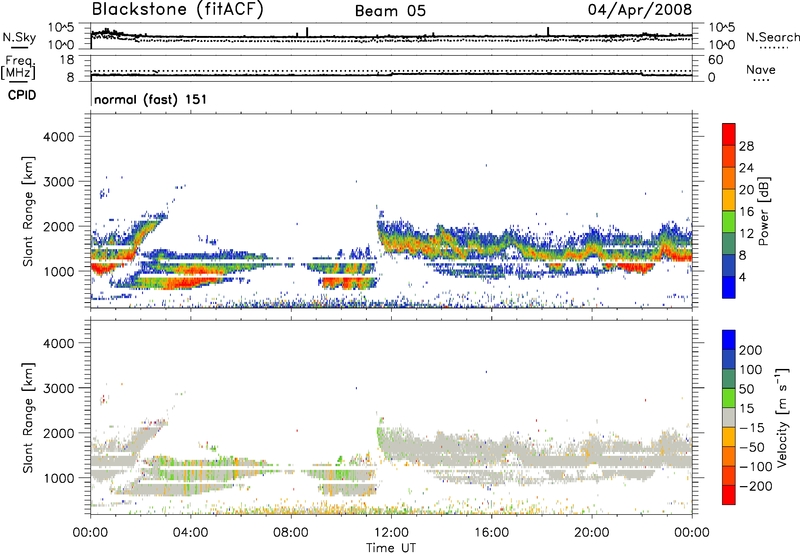Click the 'Slant Range [km]' label of the velocity panel
The width and height of the screenshot is (800, 554).
[28, 418]
